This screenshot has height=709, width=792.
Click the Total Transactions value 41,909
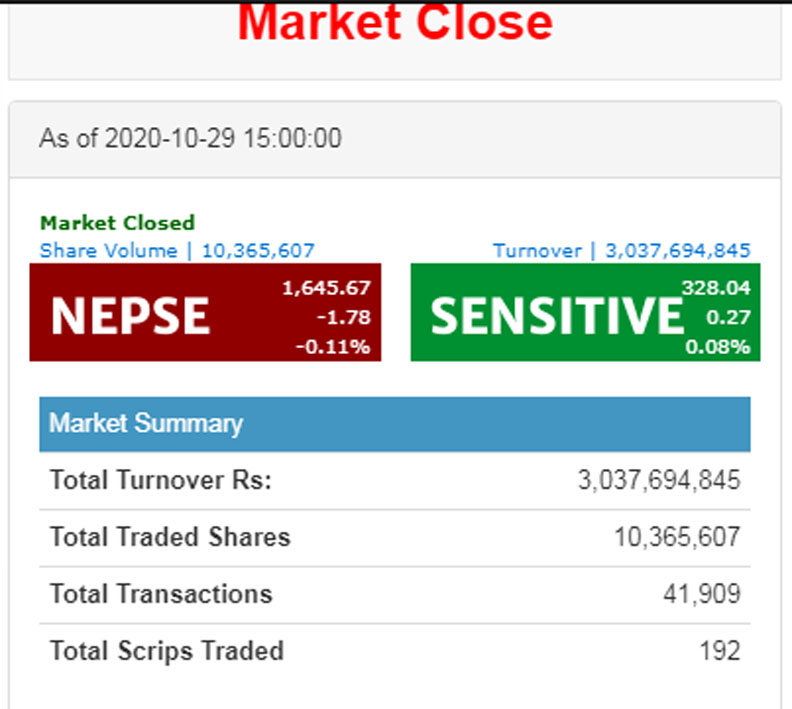[x=701, y=594]
